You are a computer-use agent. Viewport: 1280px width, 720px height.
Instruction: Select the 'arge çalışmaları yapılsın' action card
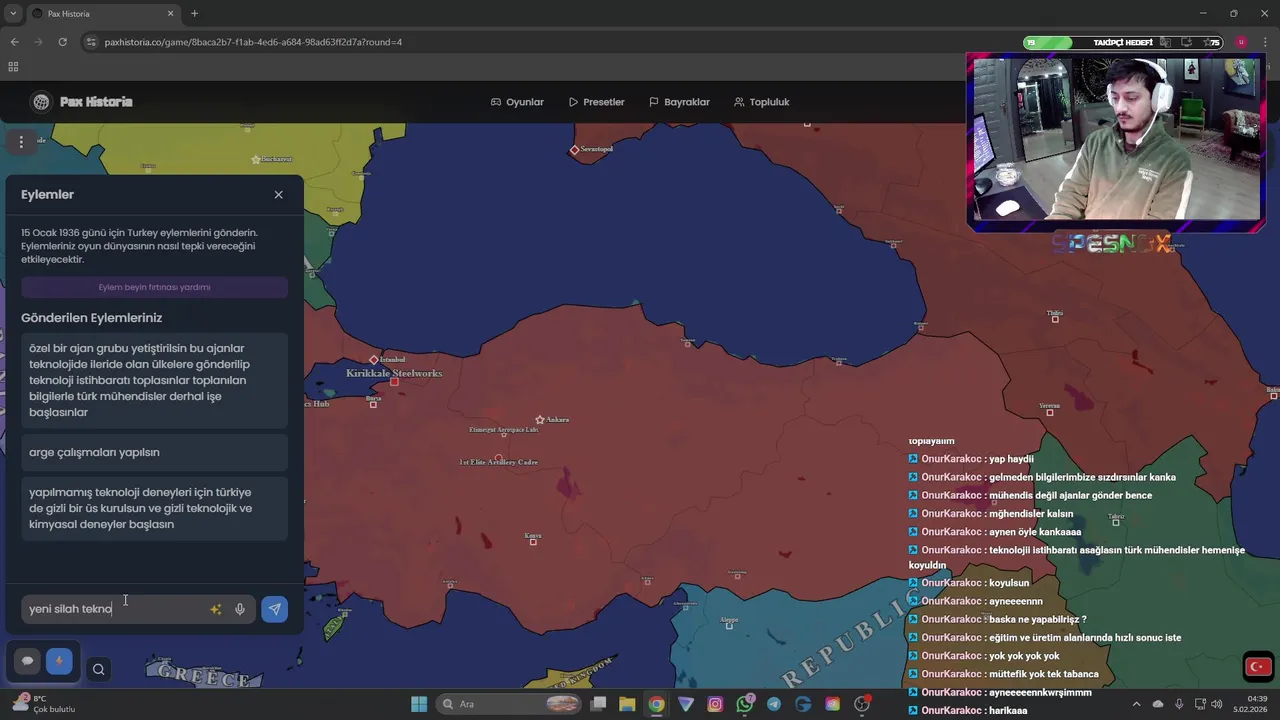point(154,452)
